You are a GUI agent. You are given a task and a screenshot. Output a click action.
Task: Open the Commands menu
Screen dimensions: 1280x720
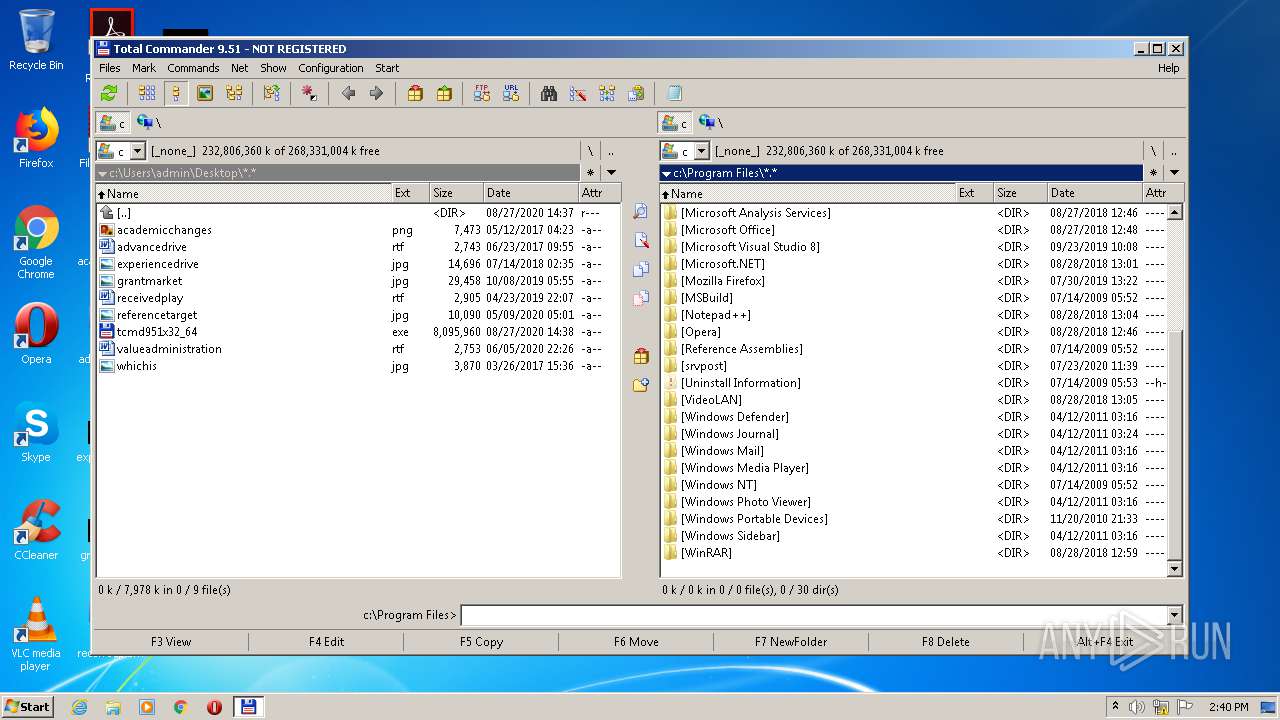click(193, 68)
